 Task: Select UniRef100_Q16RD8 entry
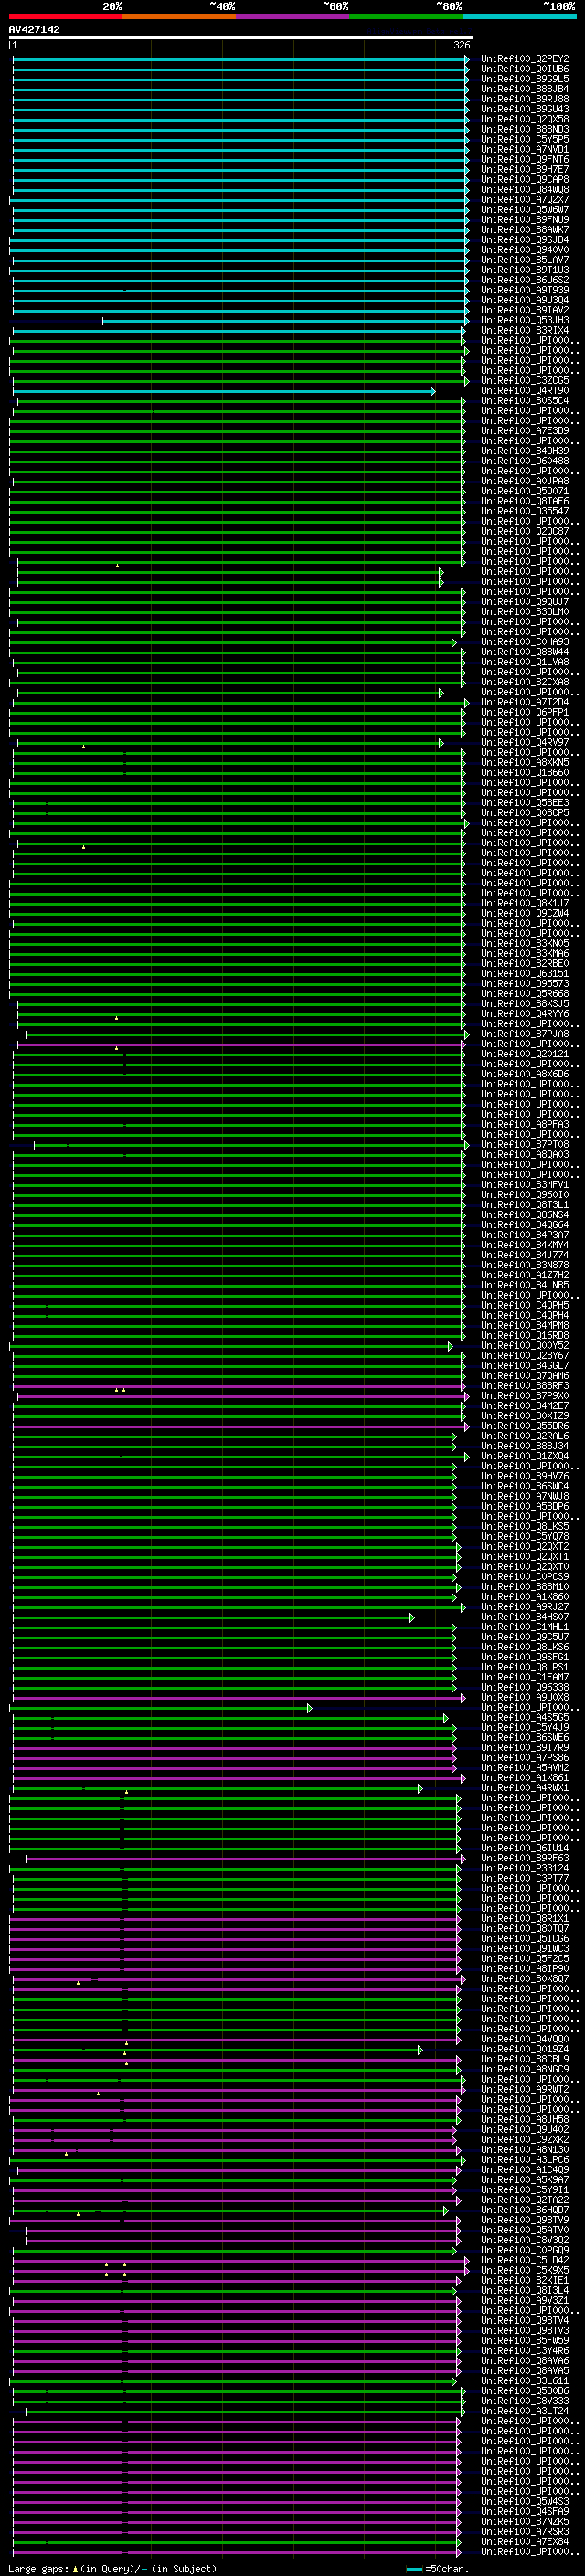(525, 1335)
